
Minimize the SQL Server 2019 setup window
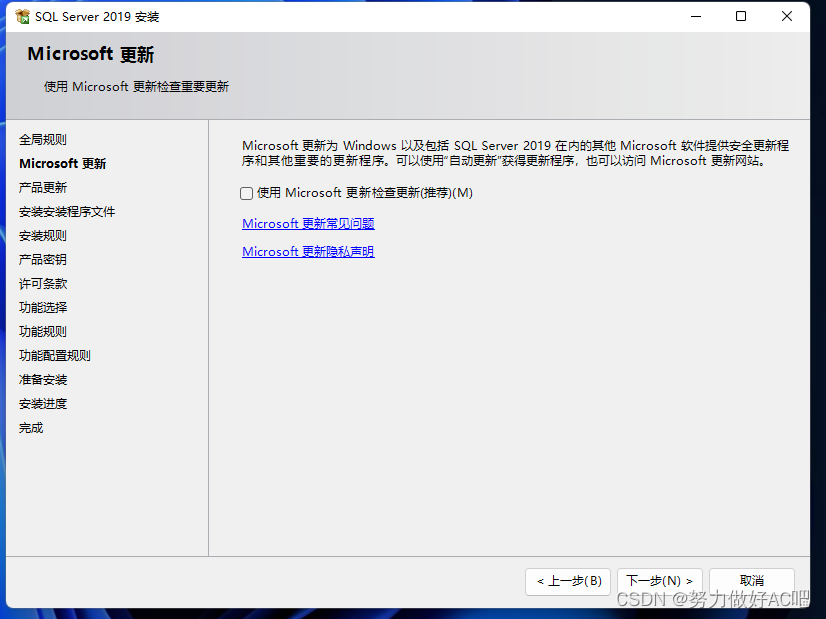[696, 16]
